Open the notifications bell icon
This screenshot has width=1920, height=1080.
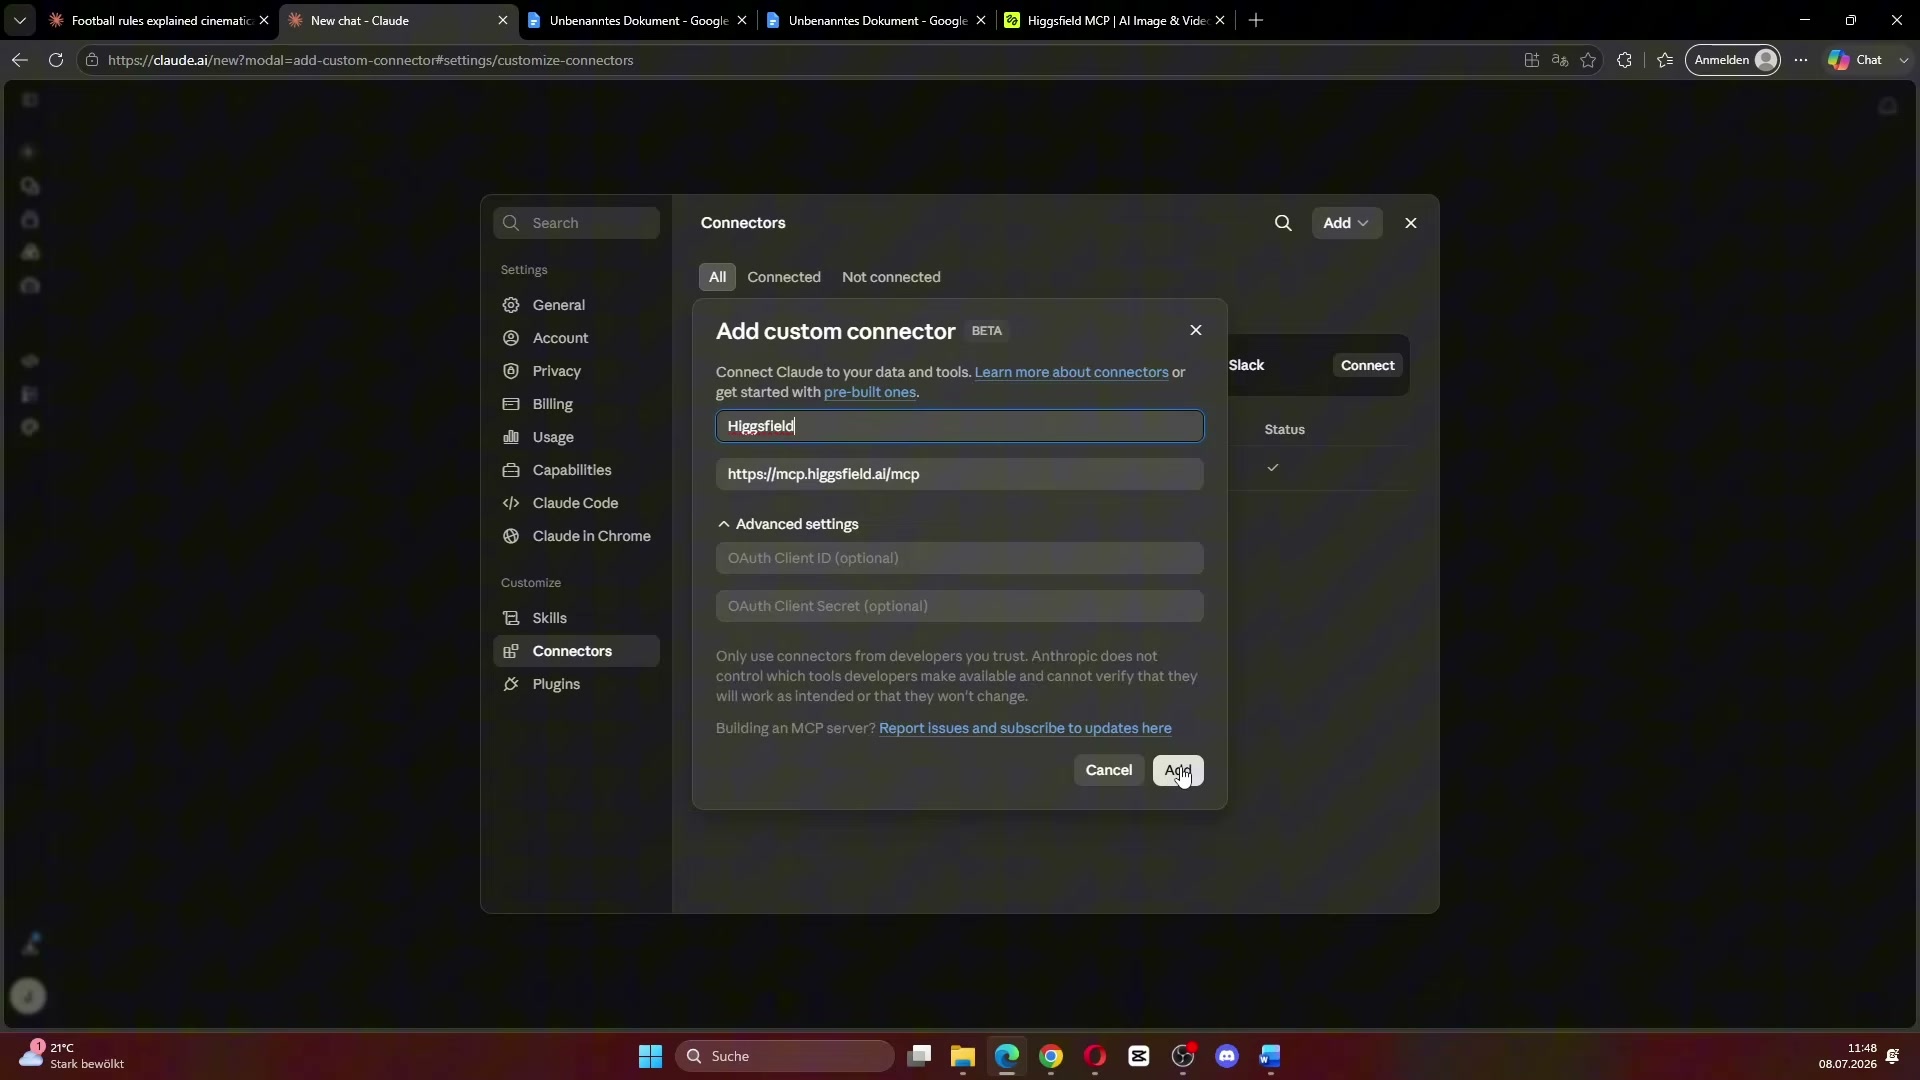point(1893,1056)
